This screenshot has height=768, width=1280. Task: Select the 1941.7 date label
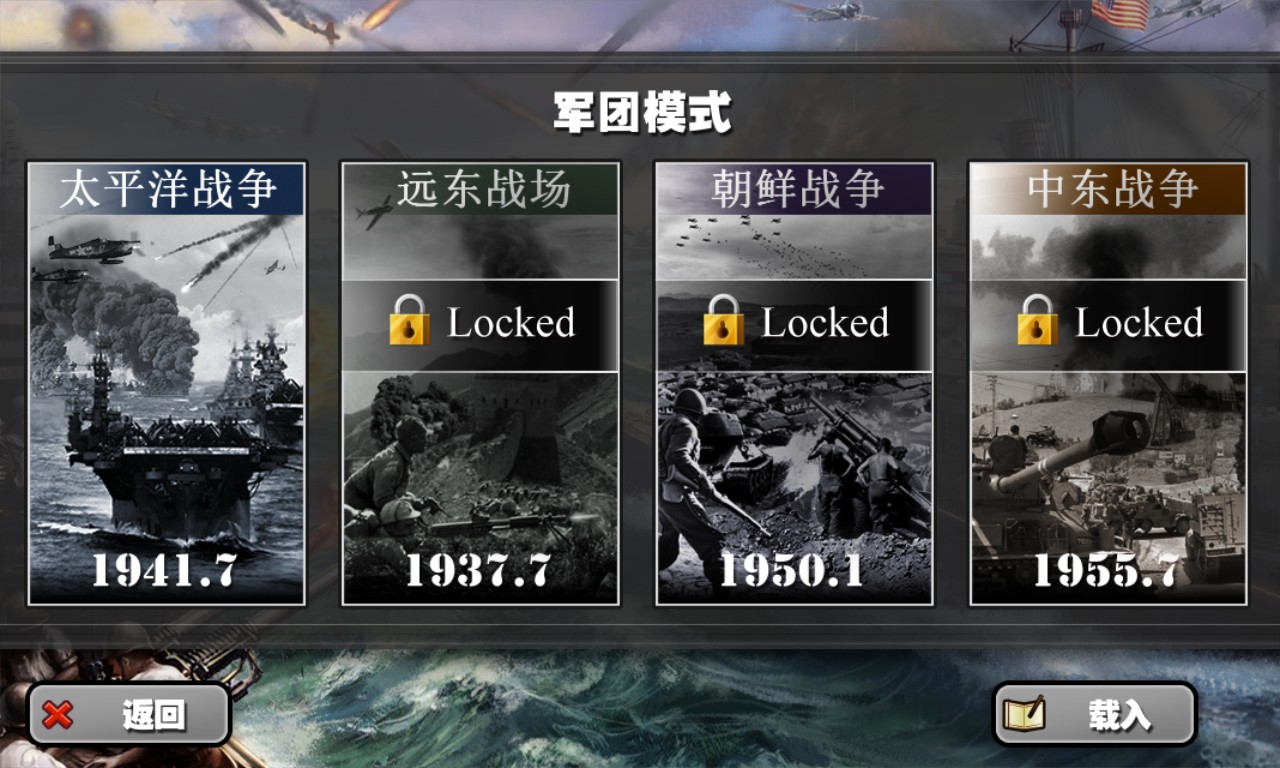(x=165, y=570)
